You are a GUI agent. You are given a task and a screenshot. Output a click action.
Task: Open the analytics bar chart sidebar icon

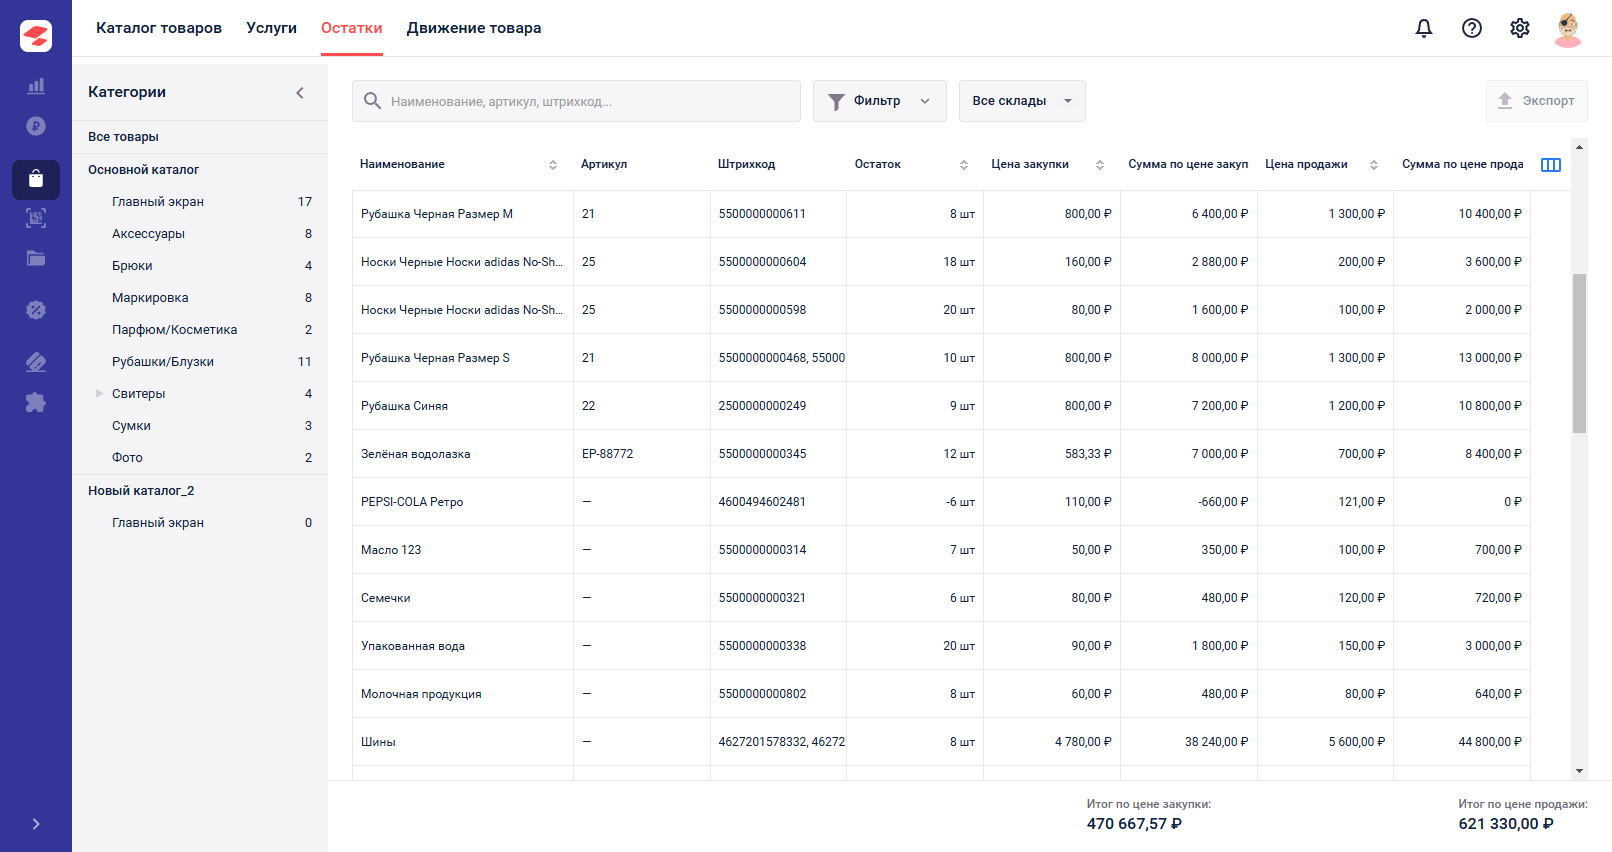point(36,86)
